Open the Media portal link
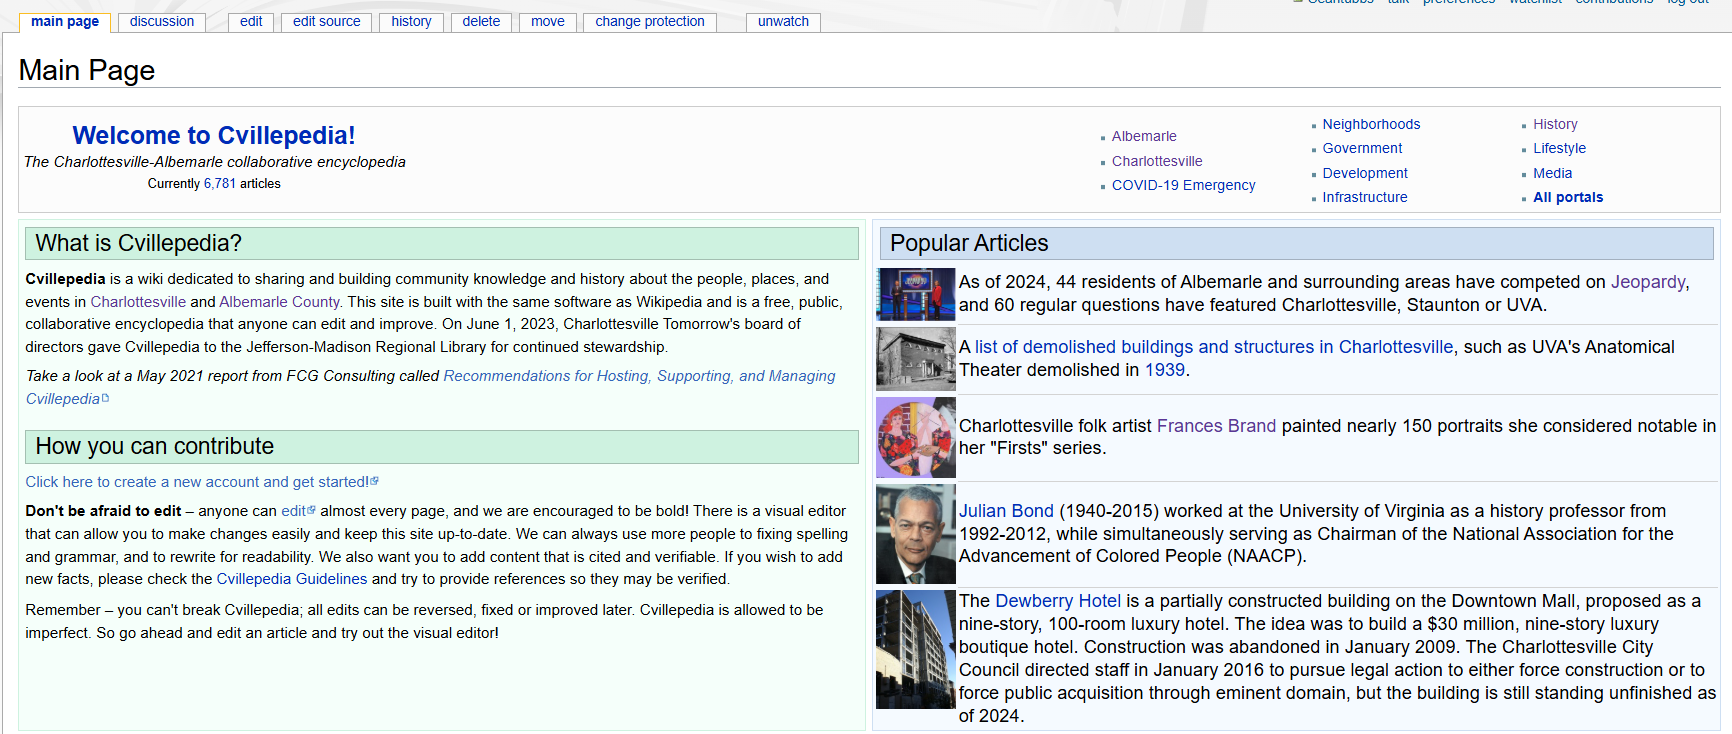Viewport: 1732px width, 734px height. [1552, 173]
